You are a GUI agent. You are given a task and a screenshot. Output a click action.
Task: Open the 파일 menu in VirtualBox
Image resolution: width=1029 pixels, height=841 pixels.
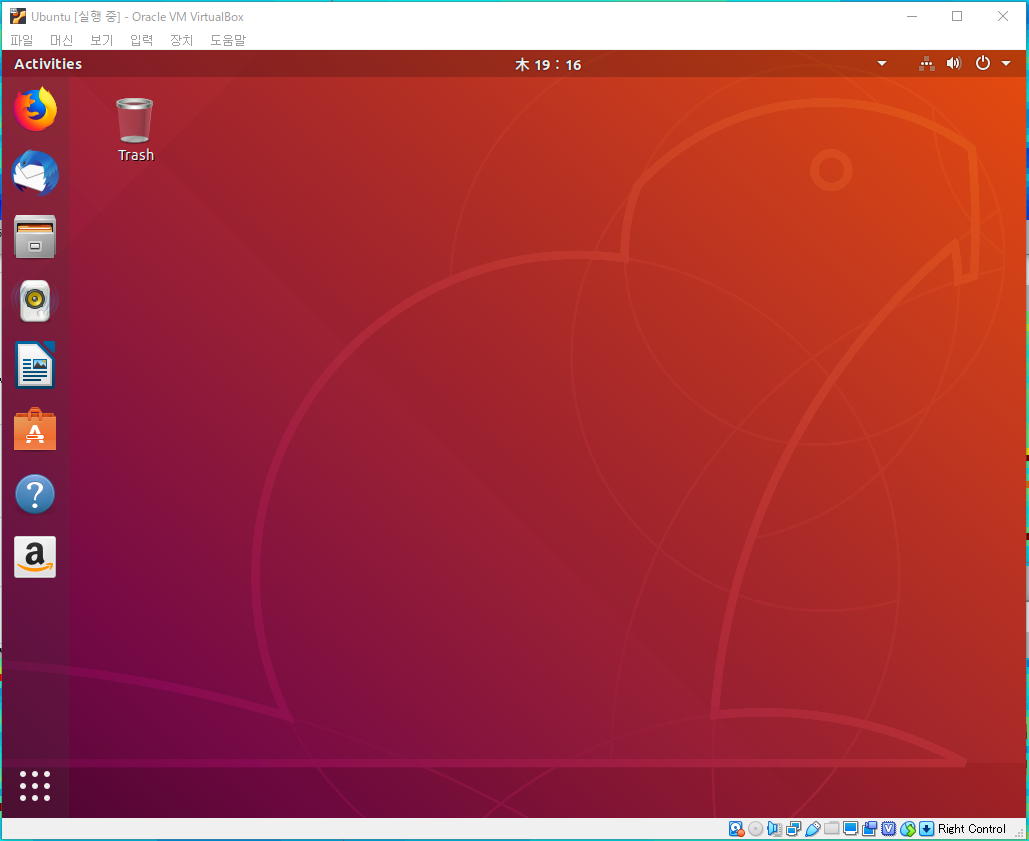(x=22, y=40)
